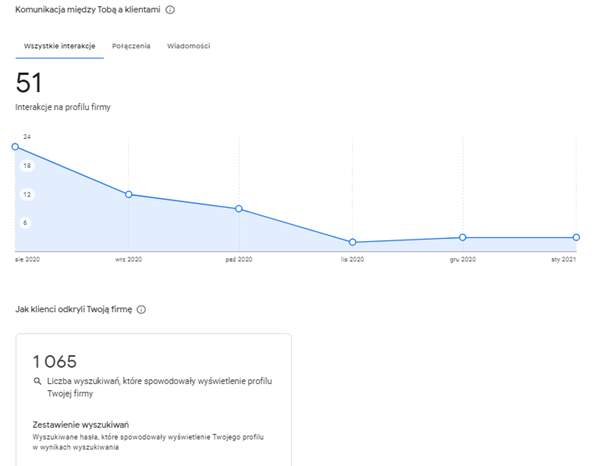The width and height of the screenshot is (600, 466).
Task: Switch to the Połączenia tab
Action: [x=131, y=46]
